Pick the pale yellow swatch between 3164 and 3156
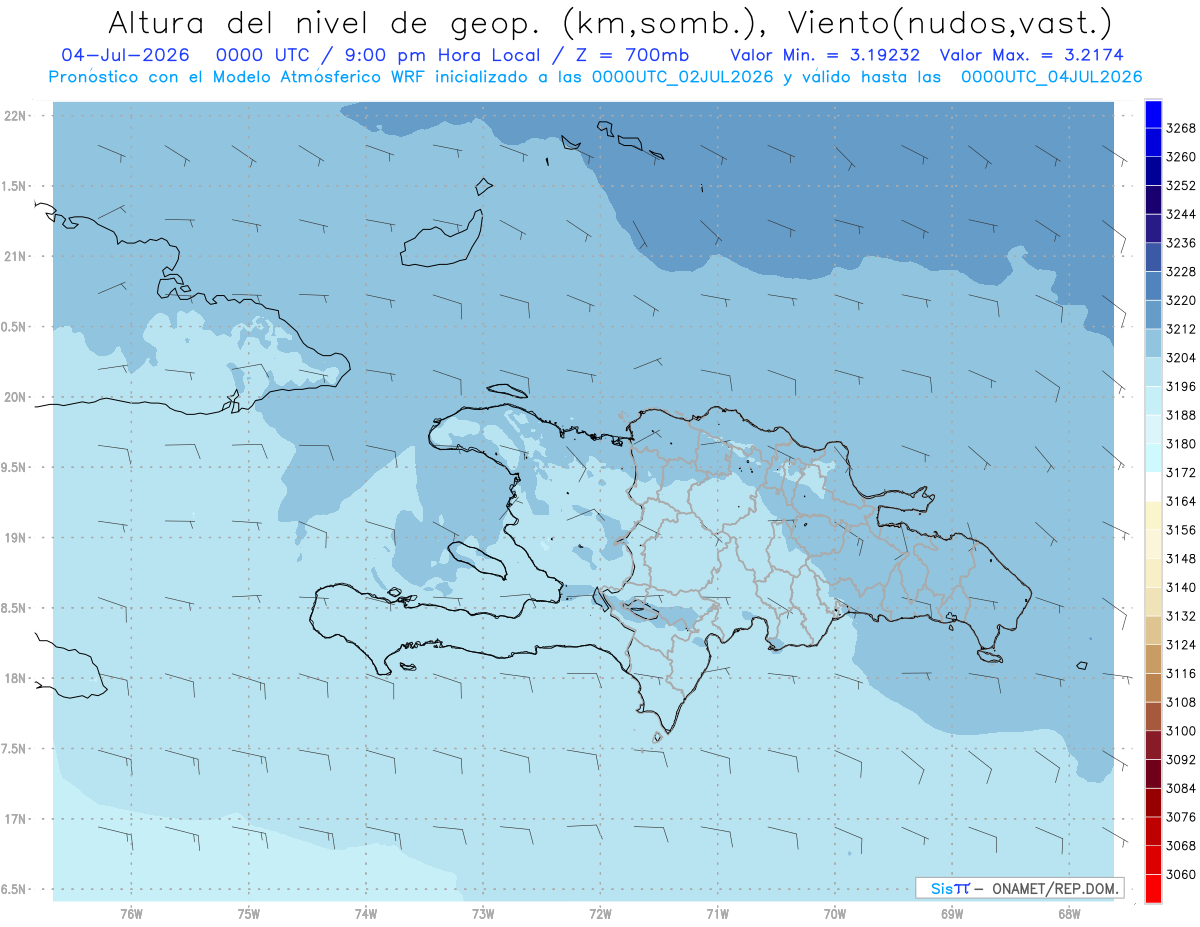Viewport: 1200px width, 927px height. tap(1153, 516)
